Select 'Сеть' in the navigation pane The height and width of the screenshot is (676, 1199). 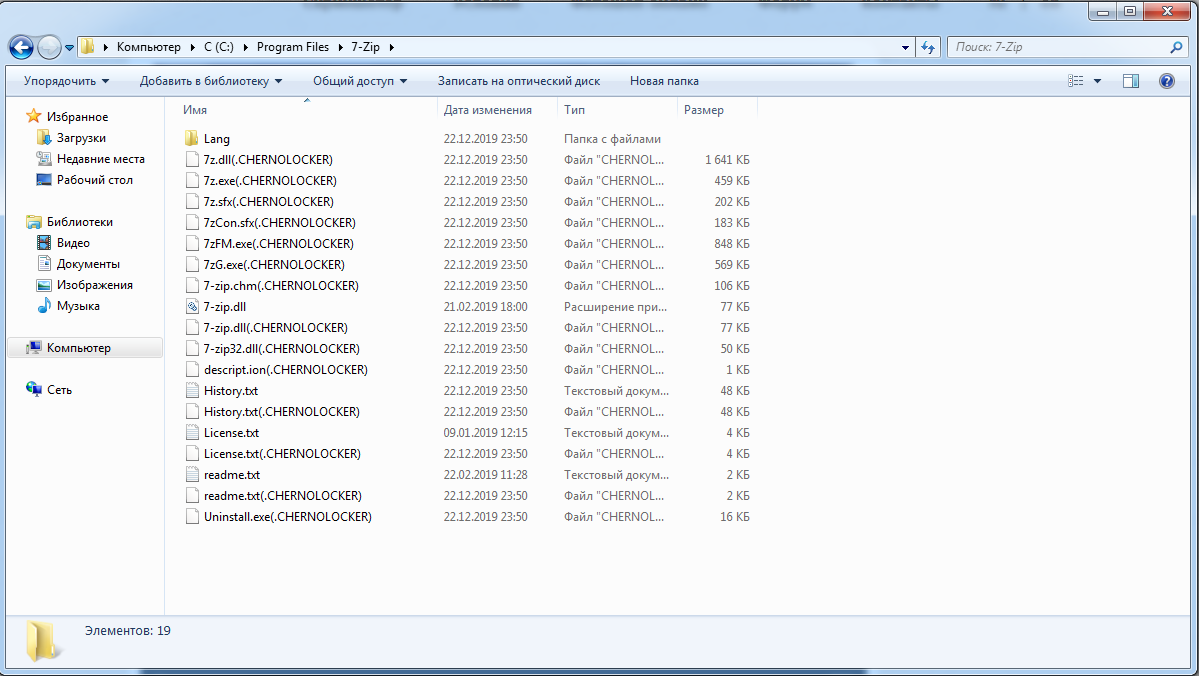(x=59, y=390)
